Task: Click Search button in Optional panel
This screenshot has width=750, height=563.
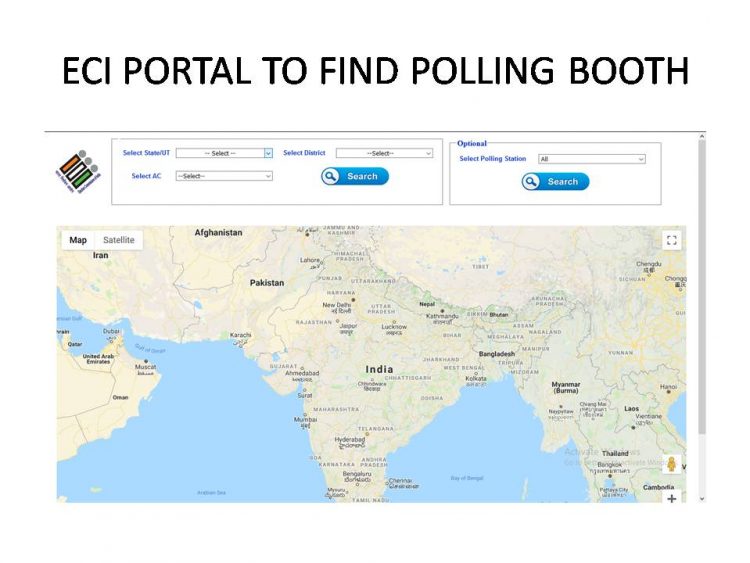Action: click(x=555, y=182)
